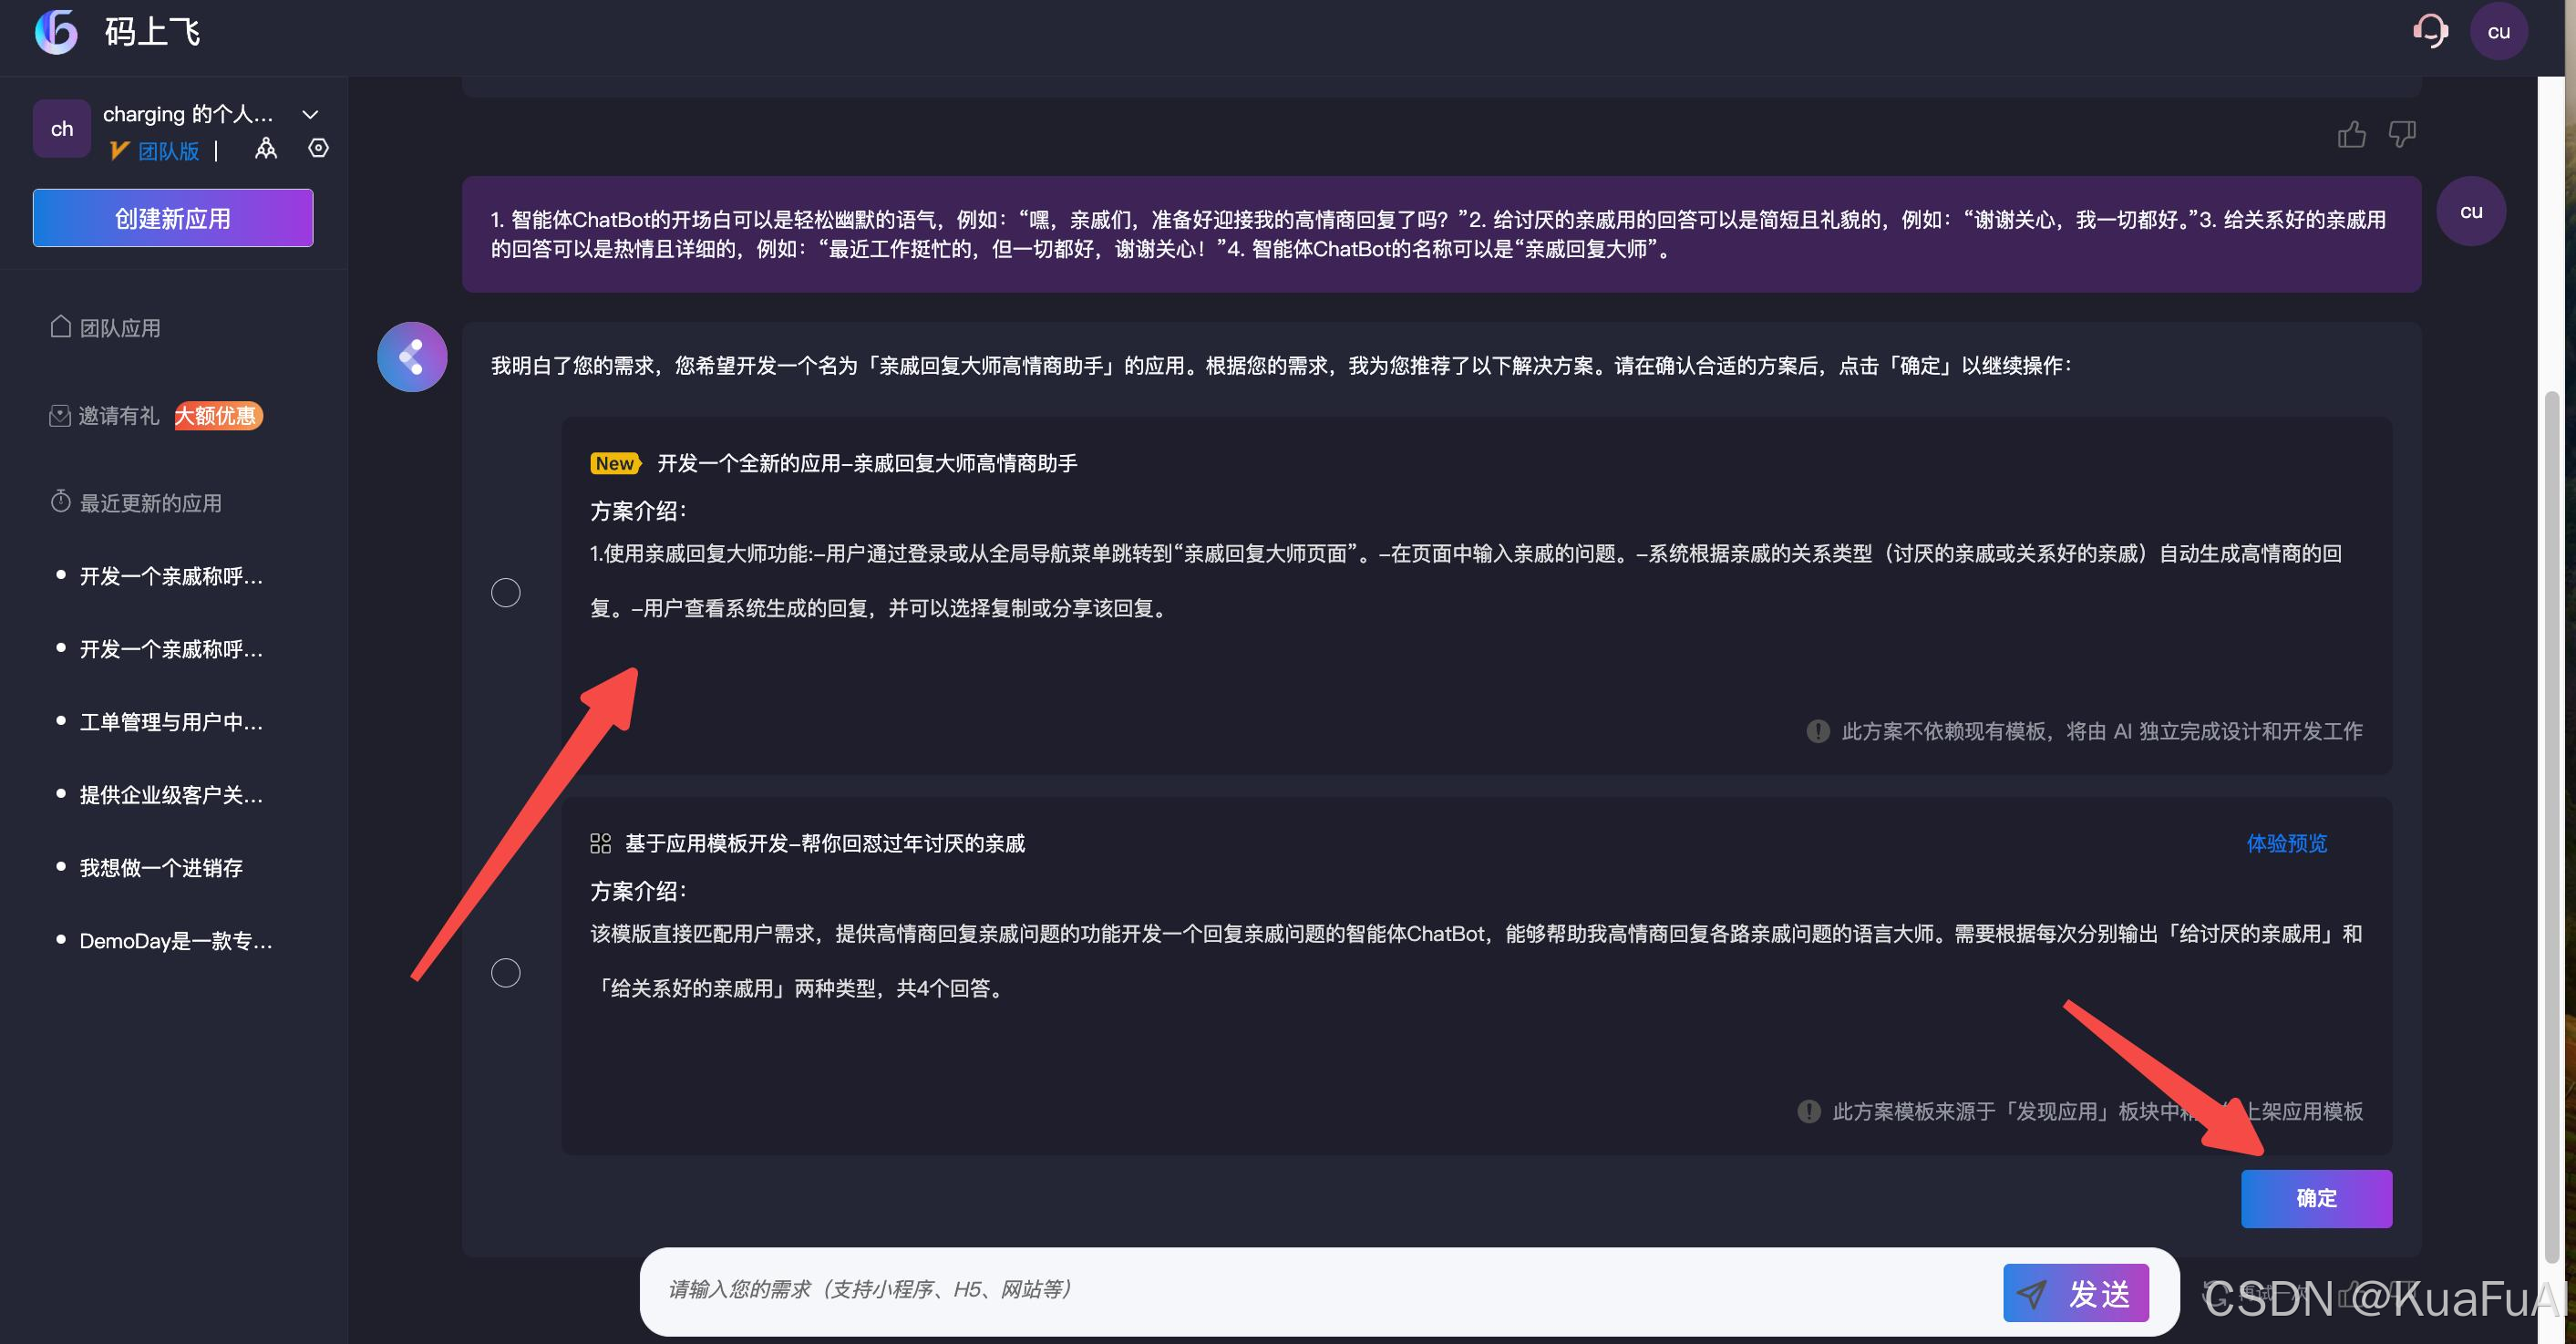Select the template-based plan radio button
The width and height of the screenshot is (2576, 1344).
(x=506, y=973)
